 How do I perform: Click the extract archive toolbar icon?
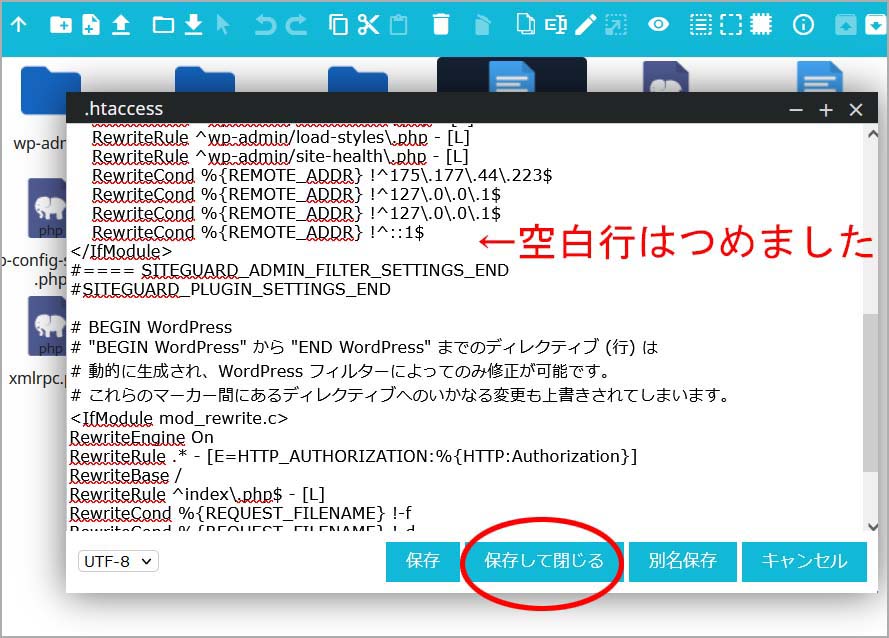point(876,24)
